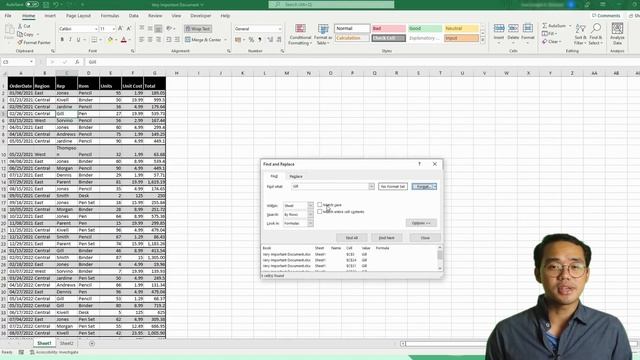Open the Look in Formulas dropdown

click(310, 223)
